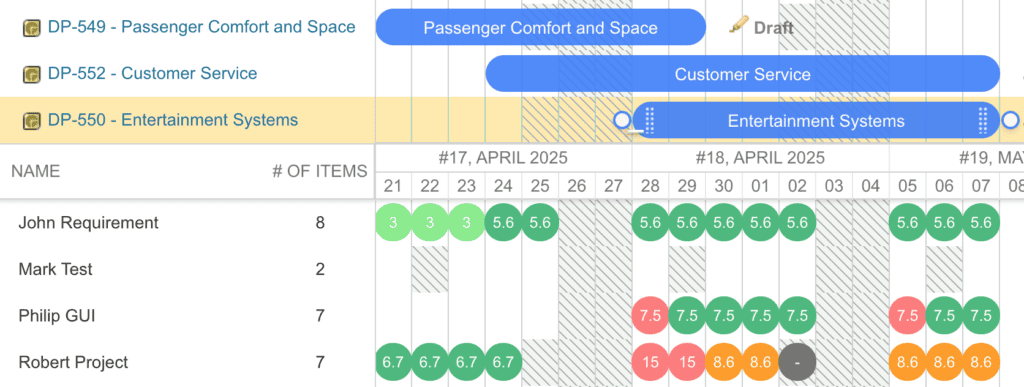Click the DP-549 work item icon
1024x387 pixels.
(31, 27)
